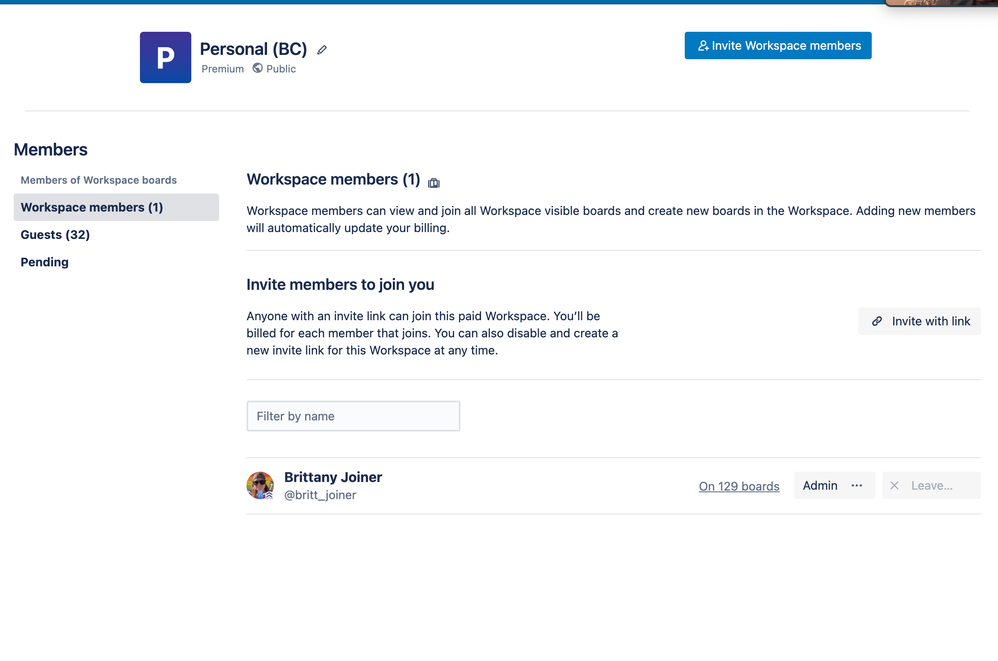Click Brittany Joiner member name
998x661 pixels.
[333, 477]
